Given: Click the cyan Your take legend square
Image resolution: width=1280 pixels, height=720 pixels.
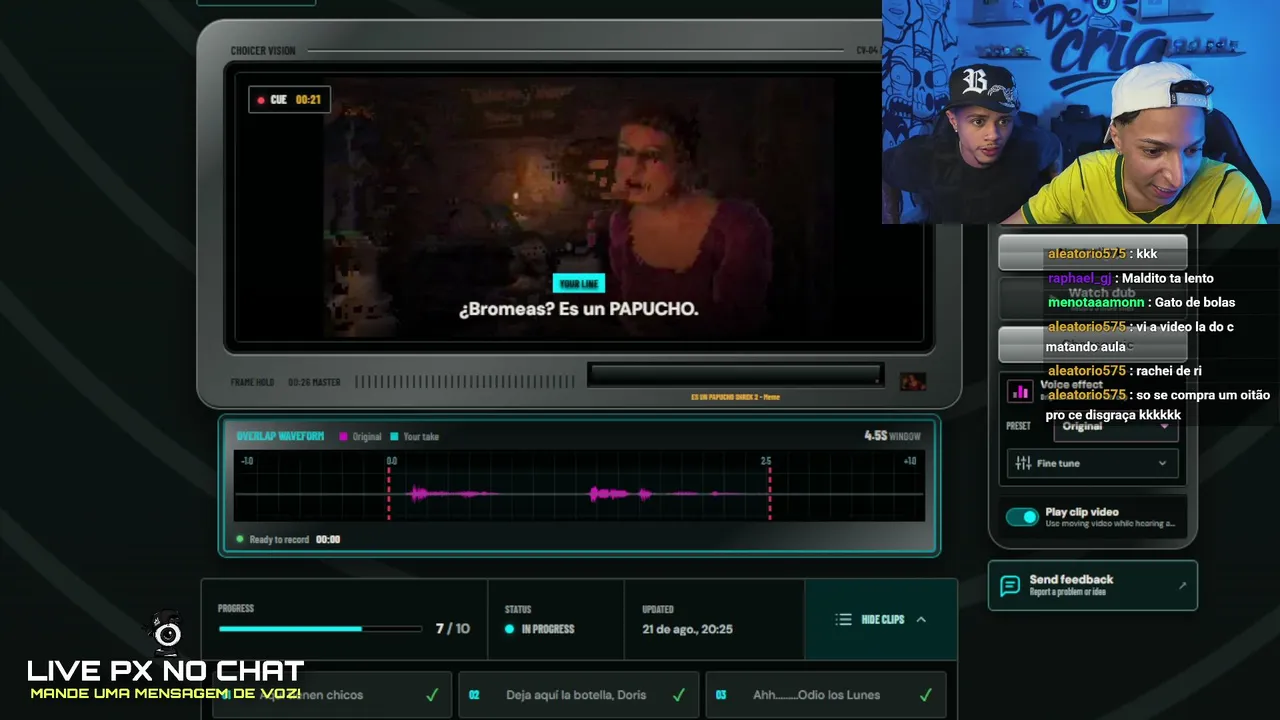Looking at the screenshot, I should click(394, 436).
